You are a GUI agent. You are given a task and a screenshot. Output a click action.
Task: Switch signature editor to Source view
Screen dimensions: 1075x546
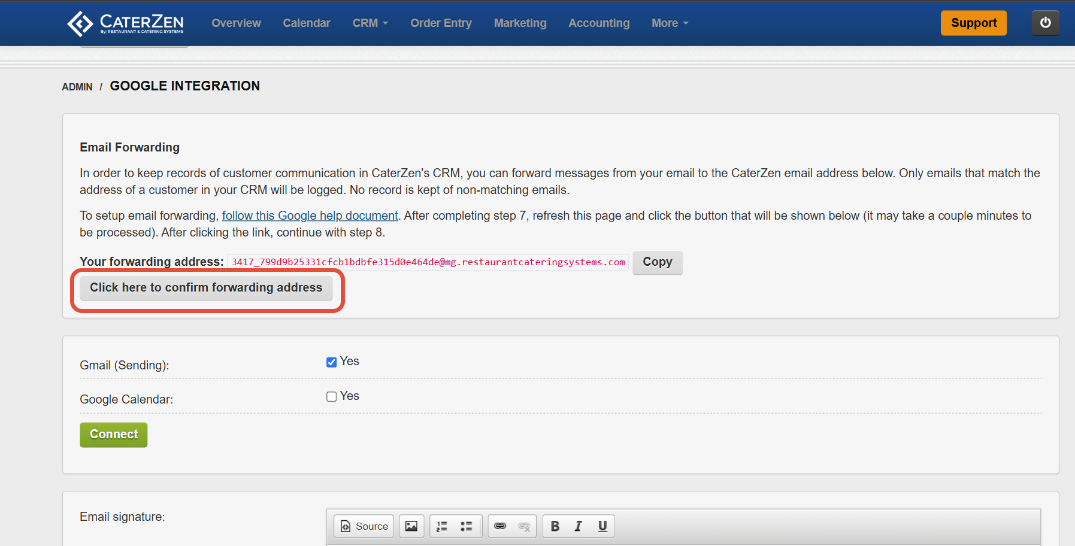(364, 526)
